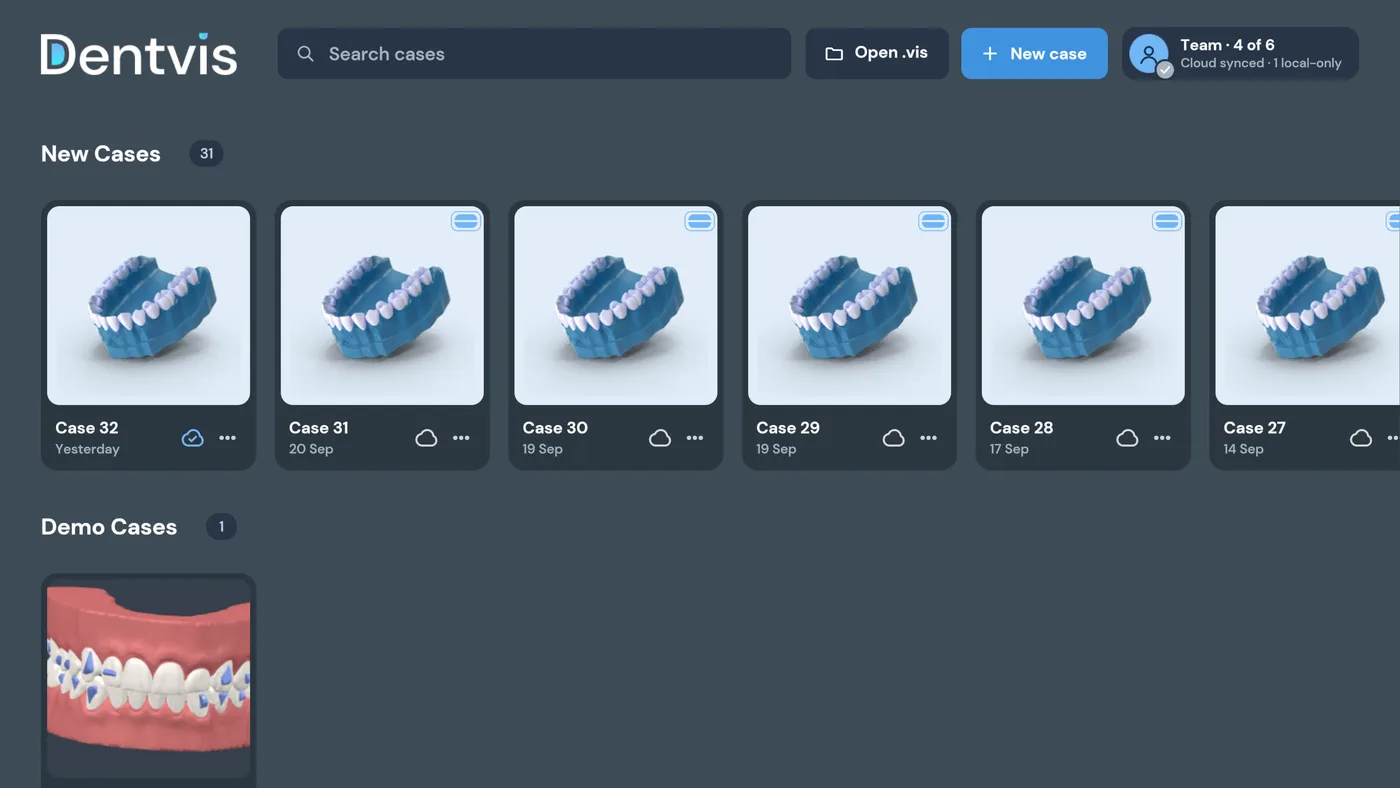Click the Demo Cases count badge 1

[221, 526]
